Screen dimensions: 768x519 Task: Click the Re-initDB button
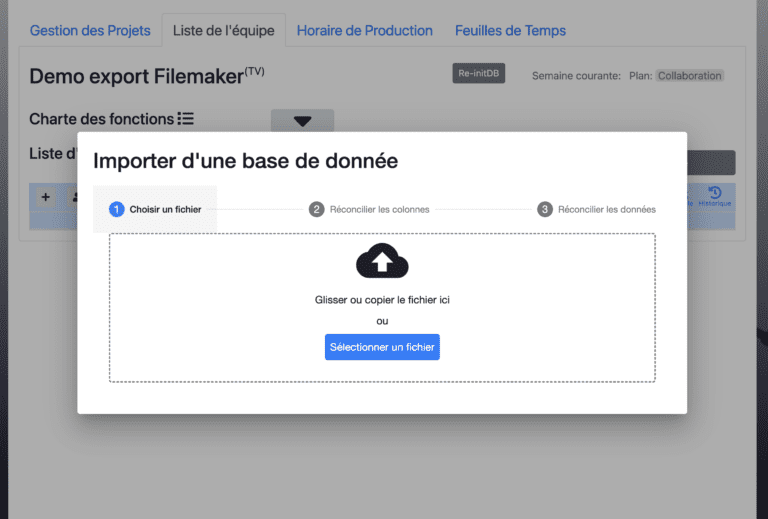point(478,75)
